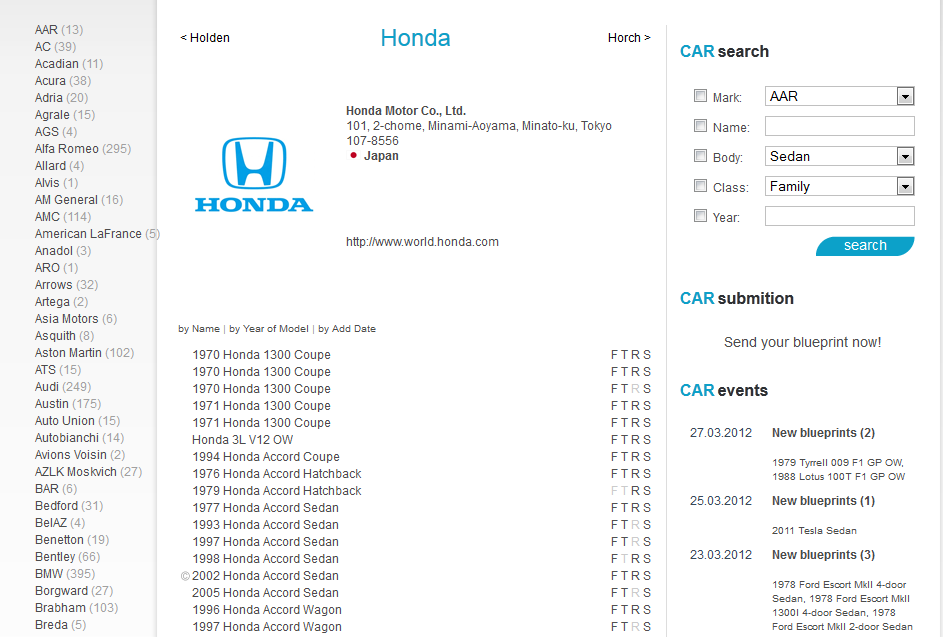Toggle the Class filter checkbox
This screenshot has height=637, width=943.
click(700, 186)
